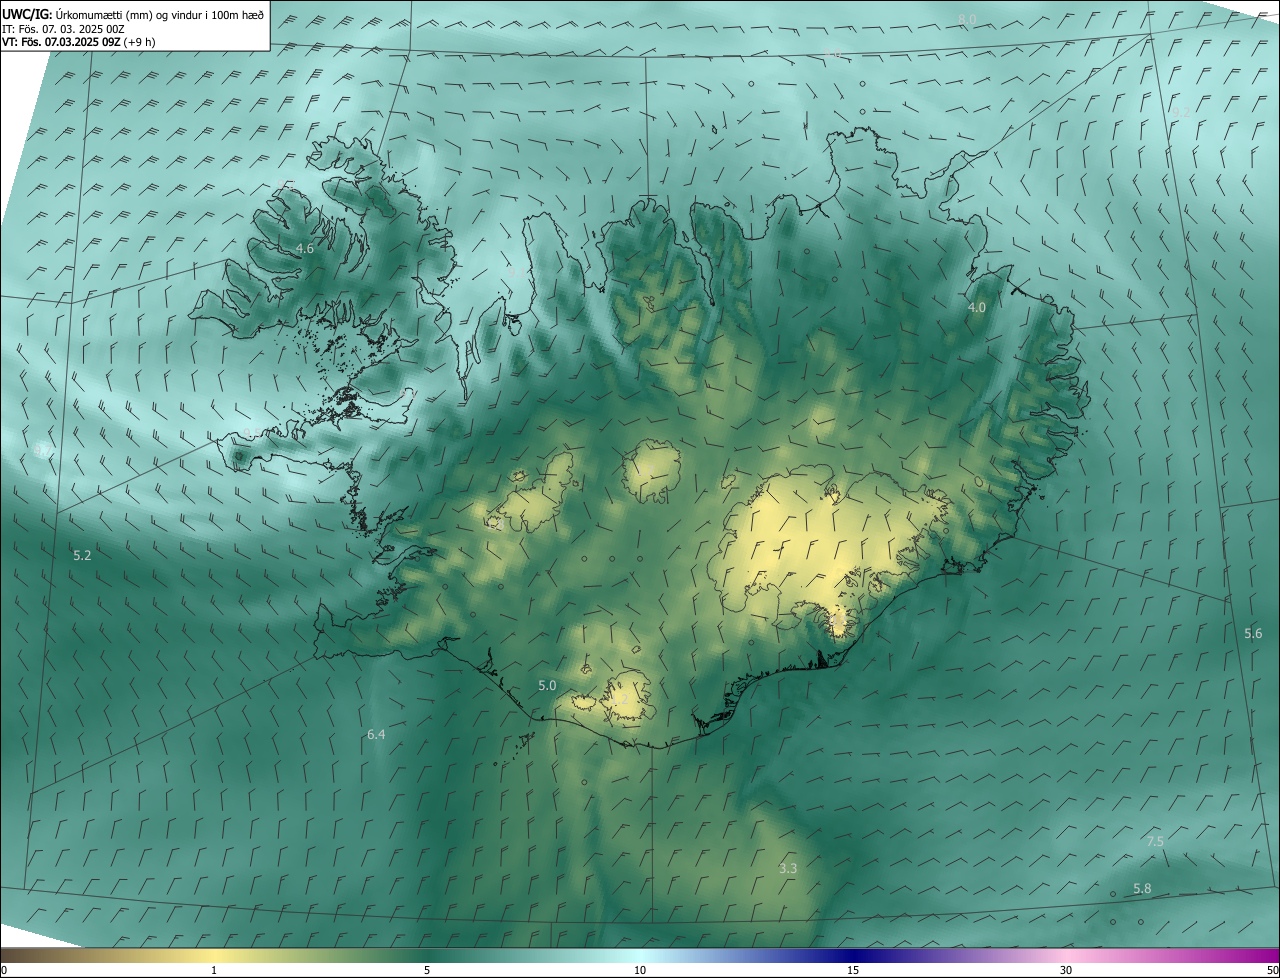Click the "5.2" value on the map

tap(82, 554)
